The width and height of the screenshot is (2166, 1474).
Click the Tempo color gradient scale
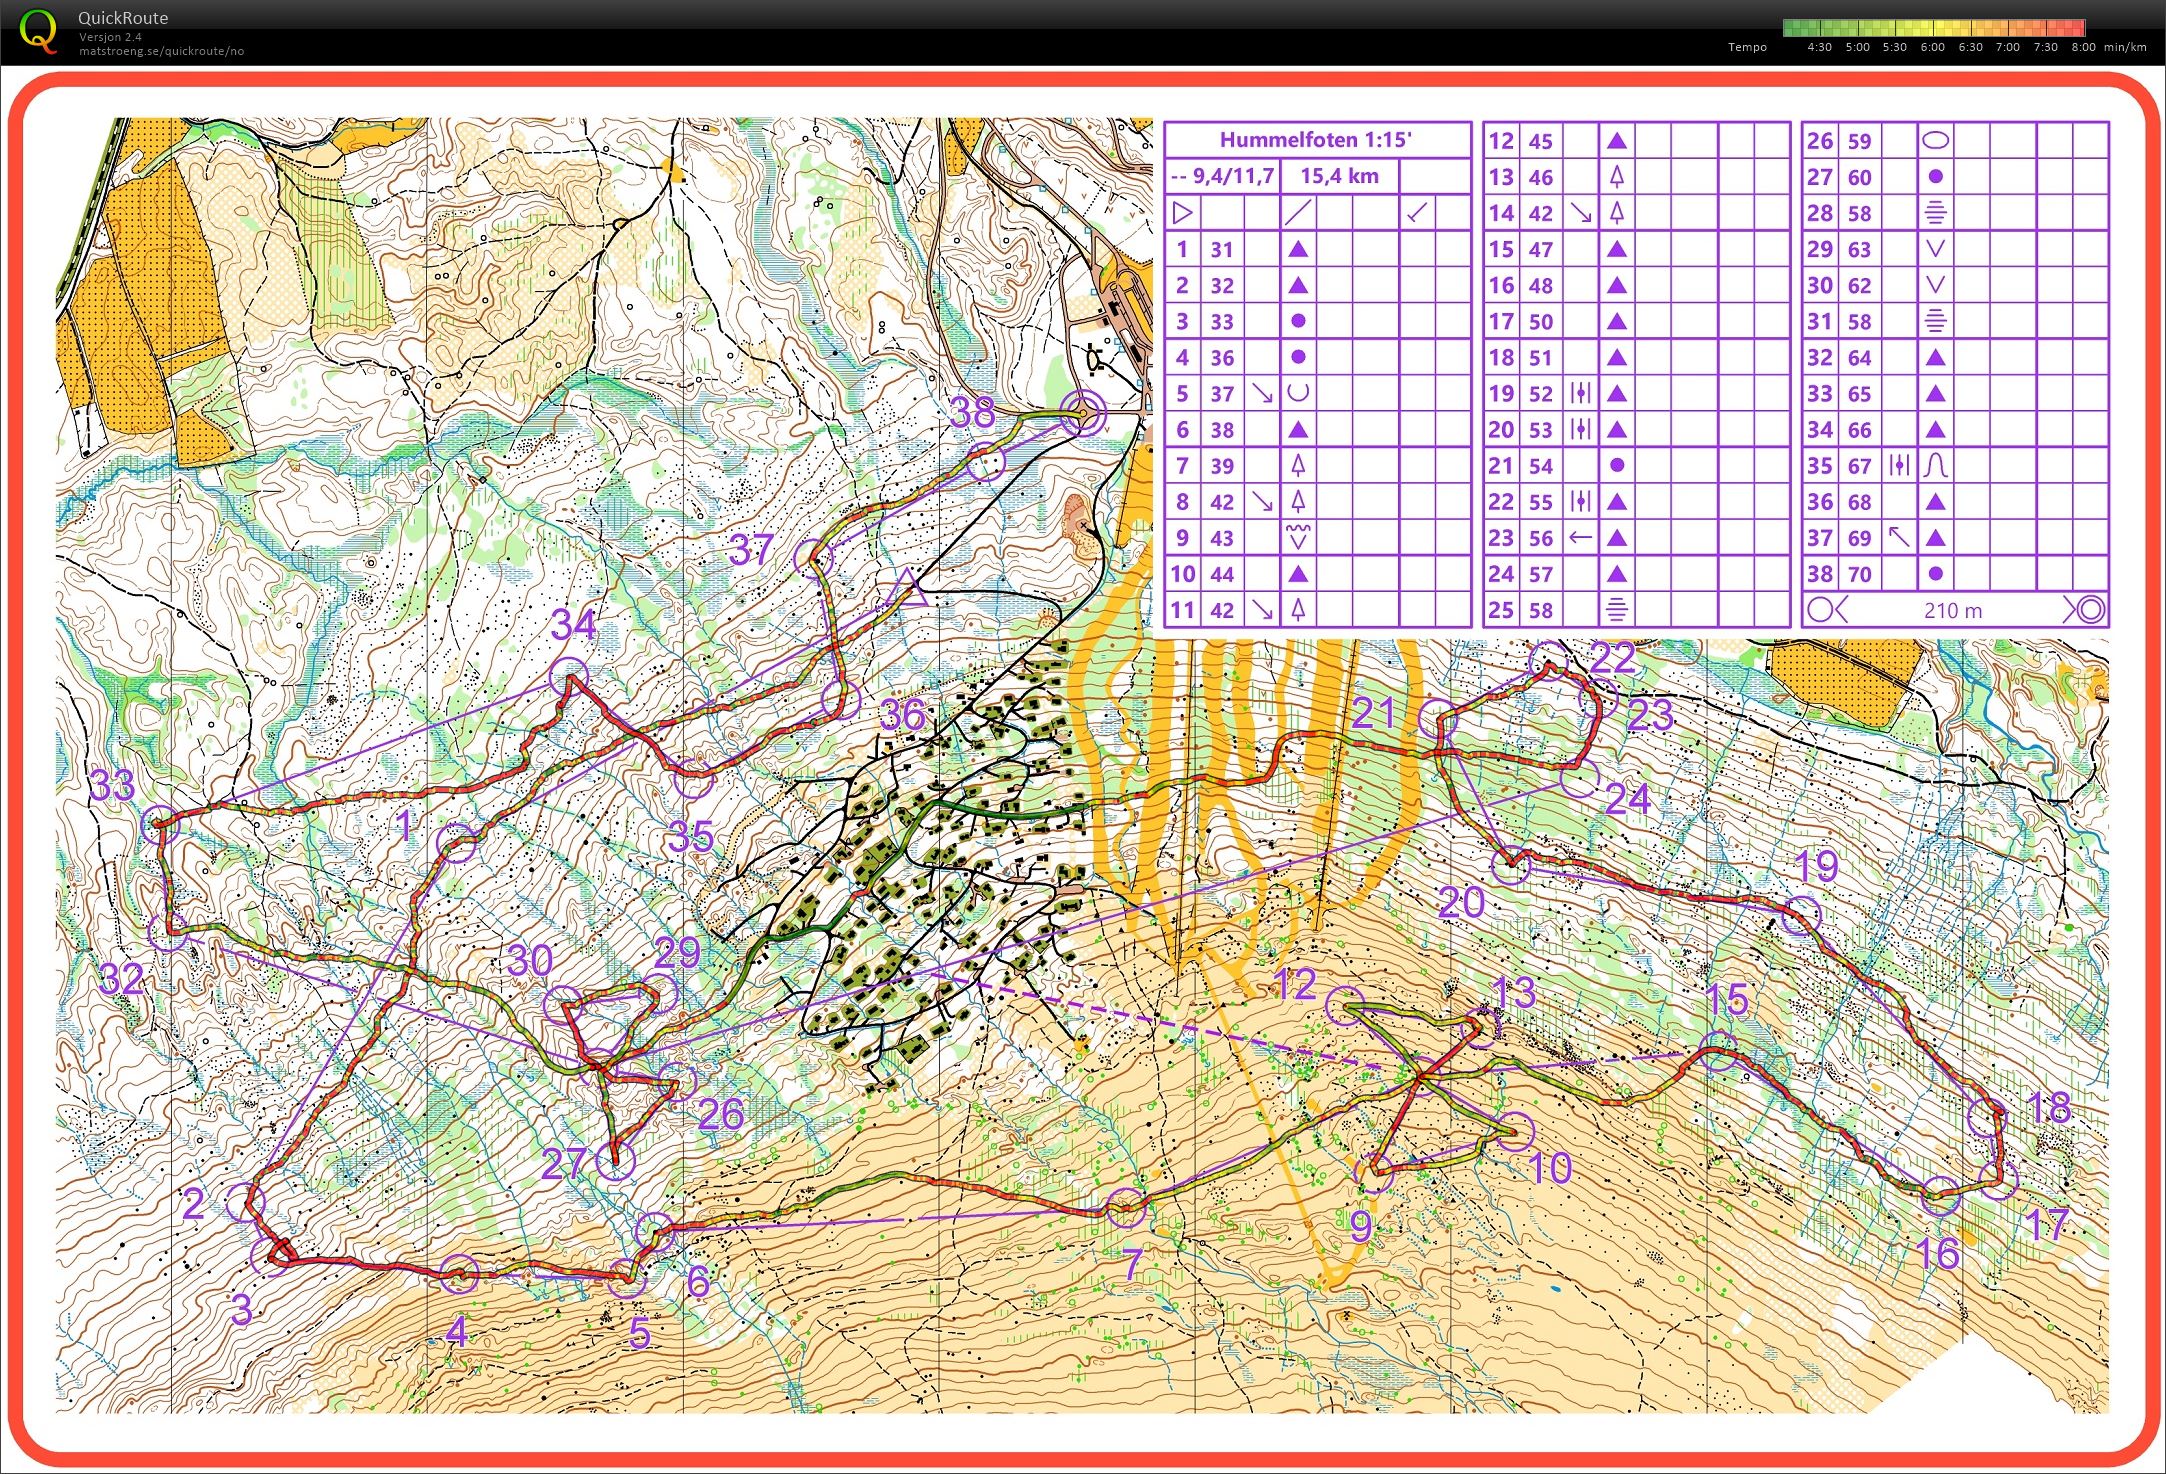click(x=1933, y=28)
